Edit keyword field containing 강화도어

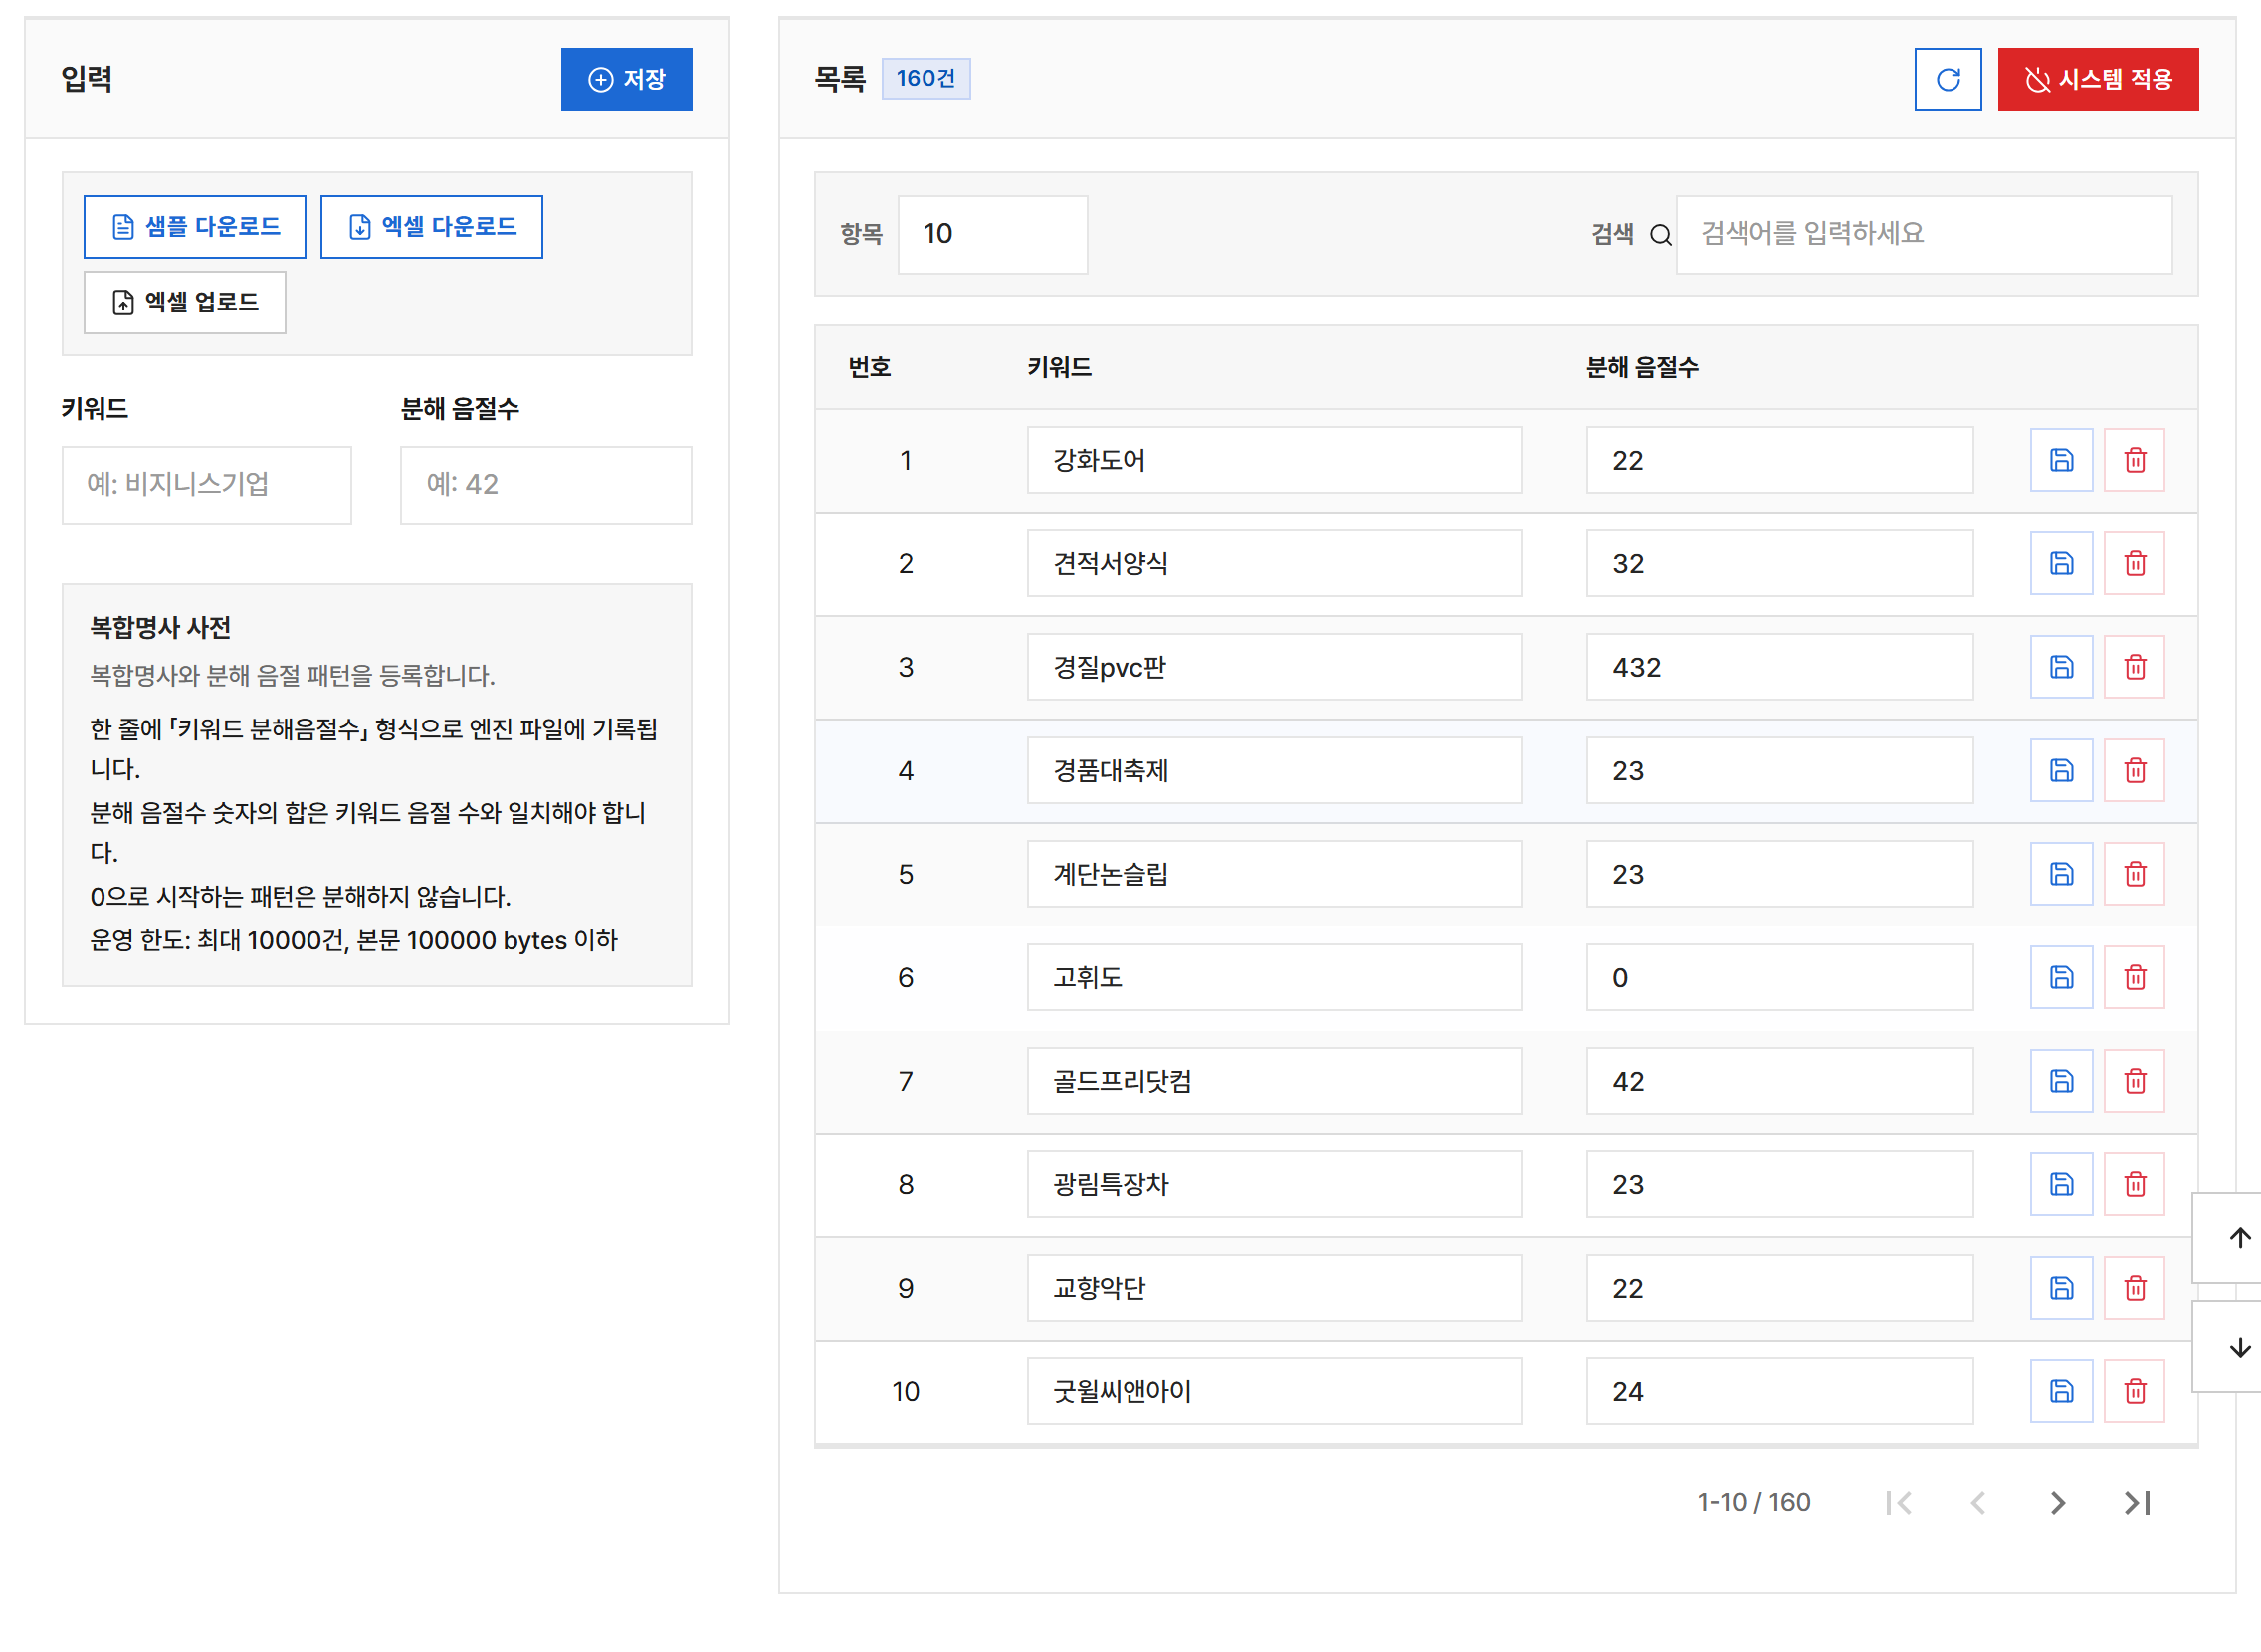point(1274,460)
